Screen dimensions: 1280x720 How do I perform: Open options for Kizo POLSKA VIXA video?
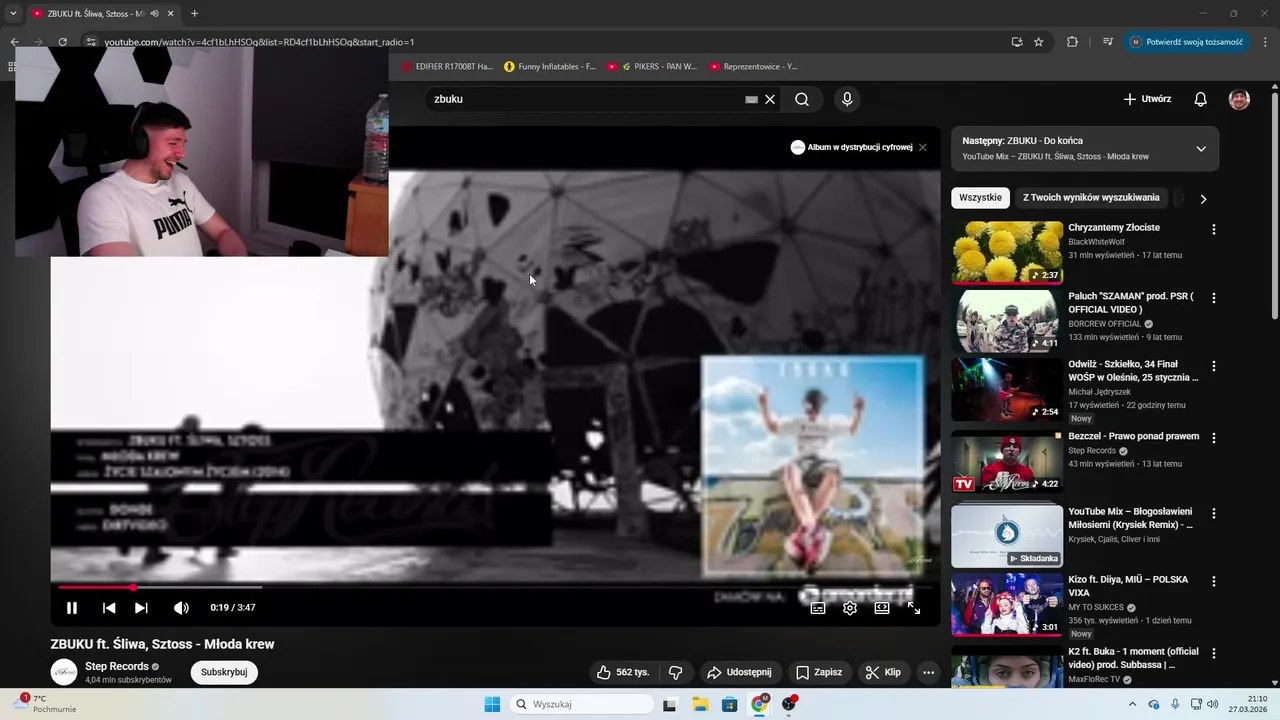[x=1214, y=581]
